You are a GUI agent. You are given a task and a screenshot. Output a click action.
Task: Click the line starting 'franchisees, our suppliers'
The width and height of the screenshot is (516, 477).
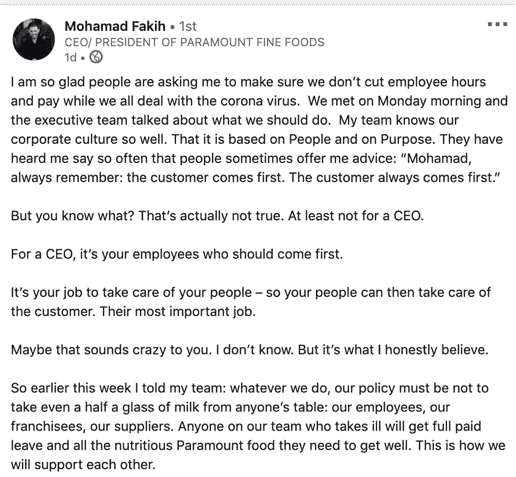(x=246, y=427)
